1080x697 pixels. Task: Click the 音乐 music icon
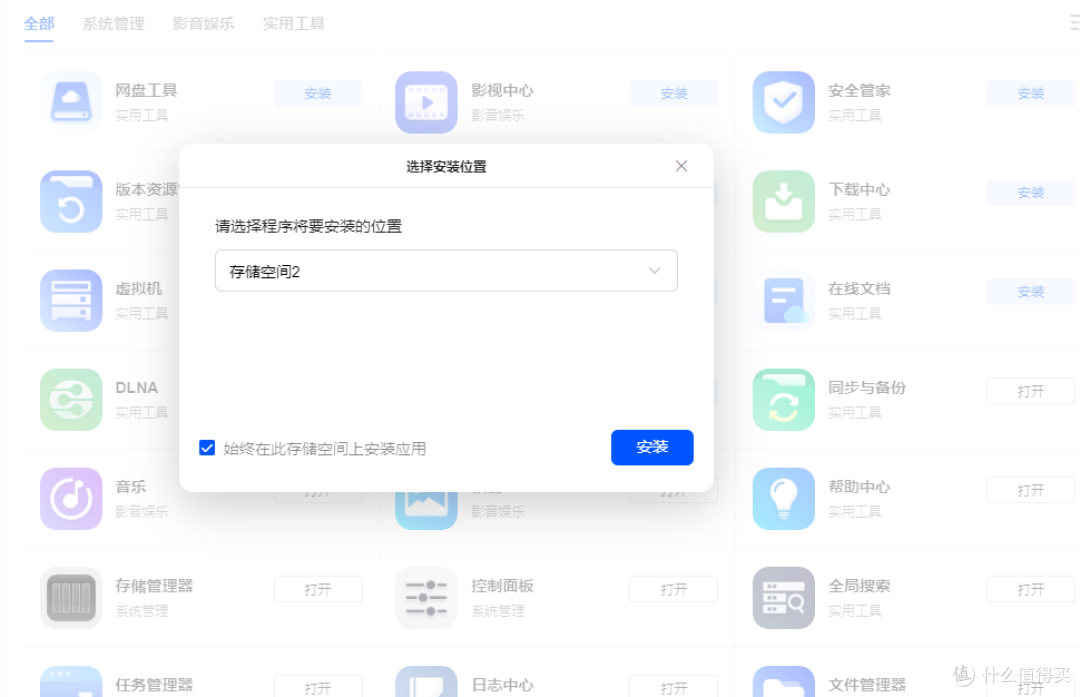click(x=71, y=499)
